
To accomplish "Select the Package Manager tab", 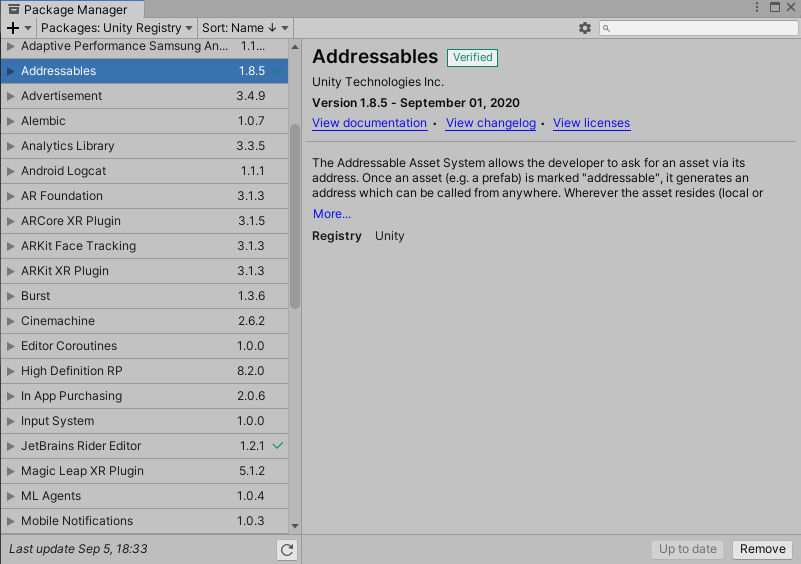I will click(72, 9).
